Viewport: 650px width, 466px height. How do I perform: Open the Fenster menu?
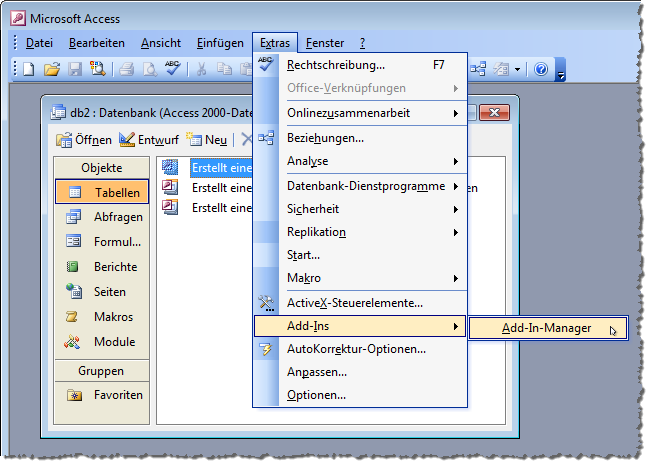[325, 43]
